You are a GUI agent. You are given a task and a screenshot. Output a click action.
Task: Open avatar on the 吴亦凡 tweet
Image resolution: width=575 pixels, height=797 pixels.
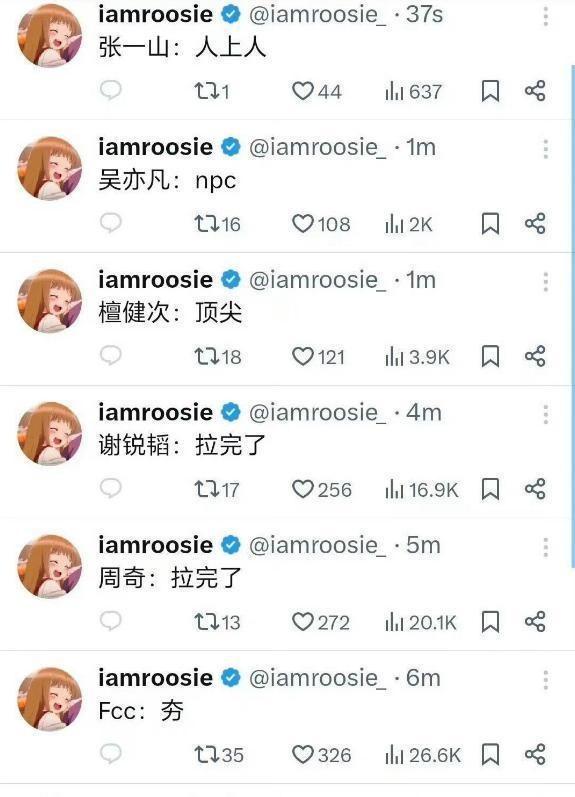49,168
